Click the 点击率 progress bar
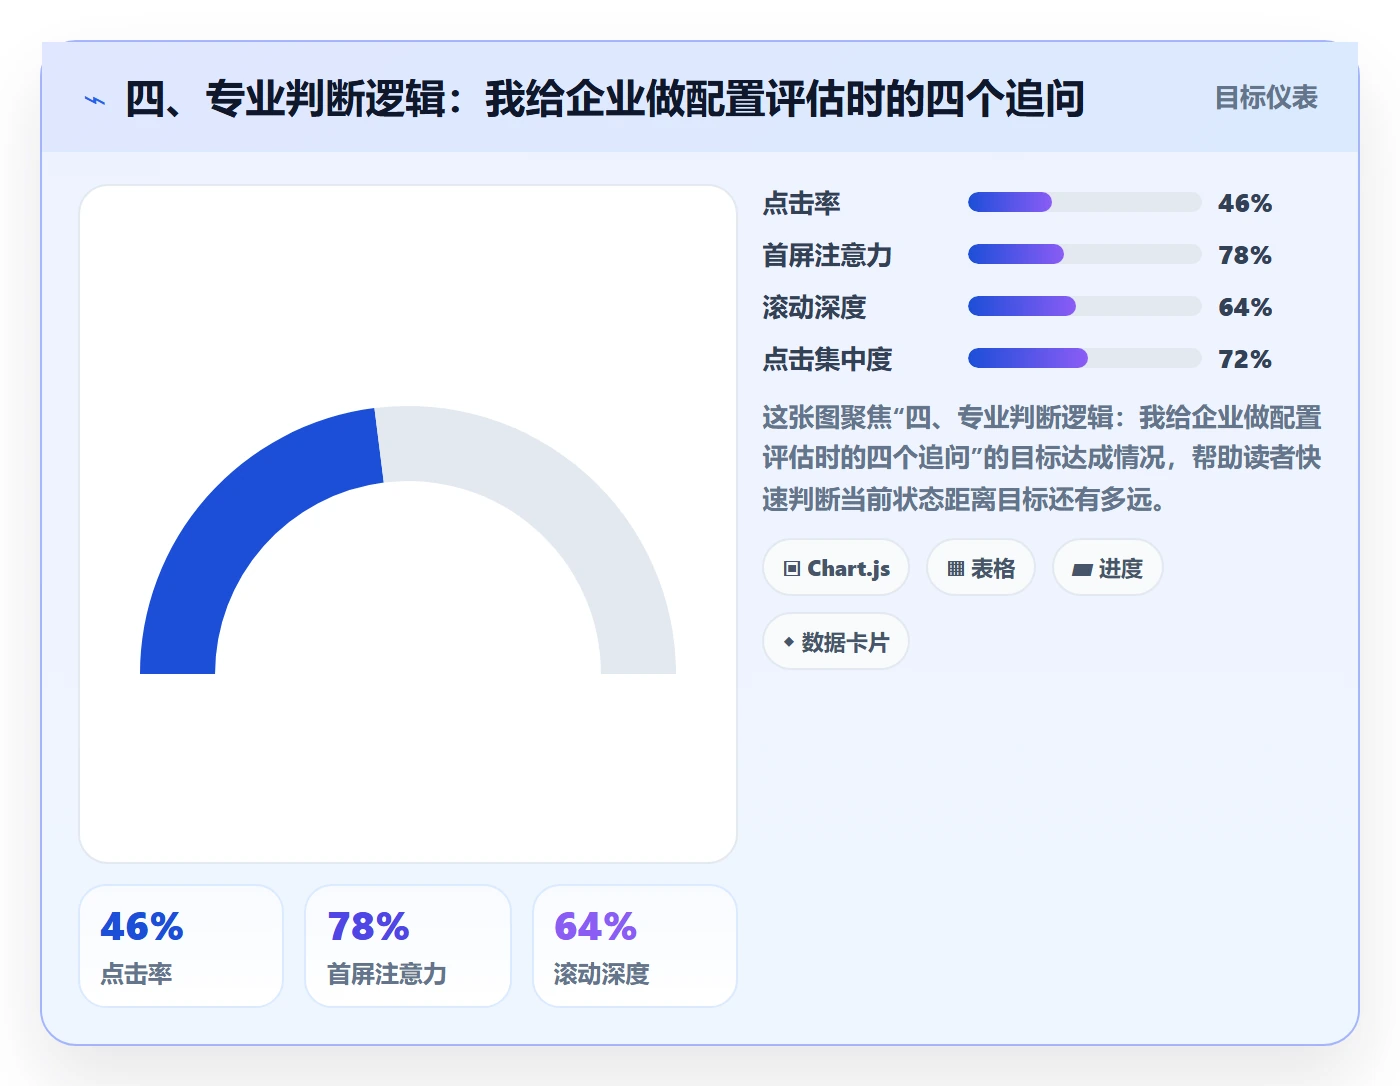This screenshot has width=1400, height=1086. pos(1084,202)
